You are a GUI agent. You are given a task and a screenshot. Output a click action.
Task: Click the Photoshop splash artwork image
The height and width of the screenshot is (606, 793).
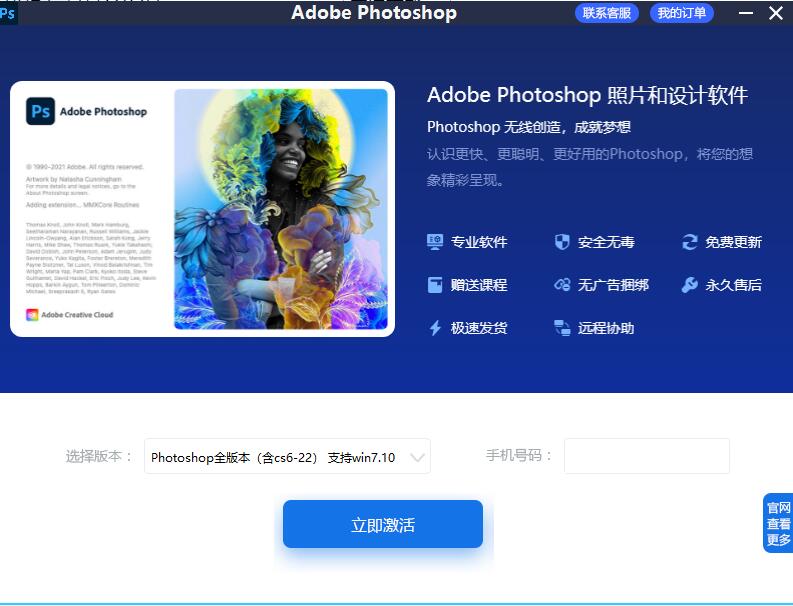[281, 209]
